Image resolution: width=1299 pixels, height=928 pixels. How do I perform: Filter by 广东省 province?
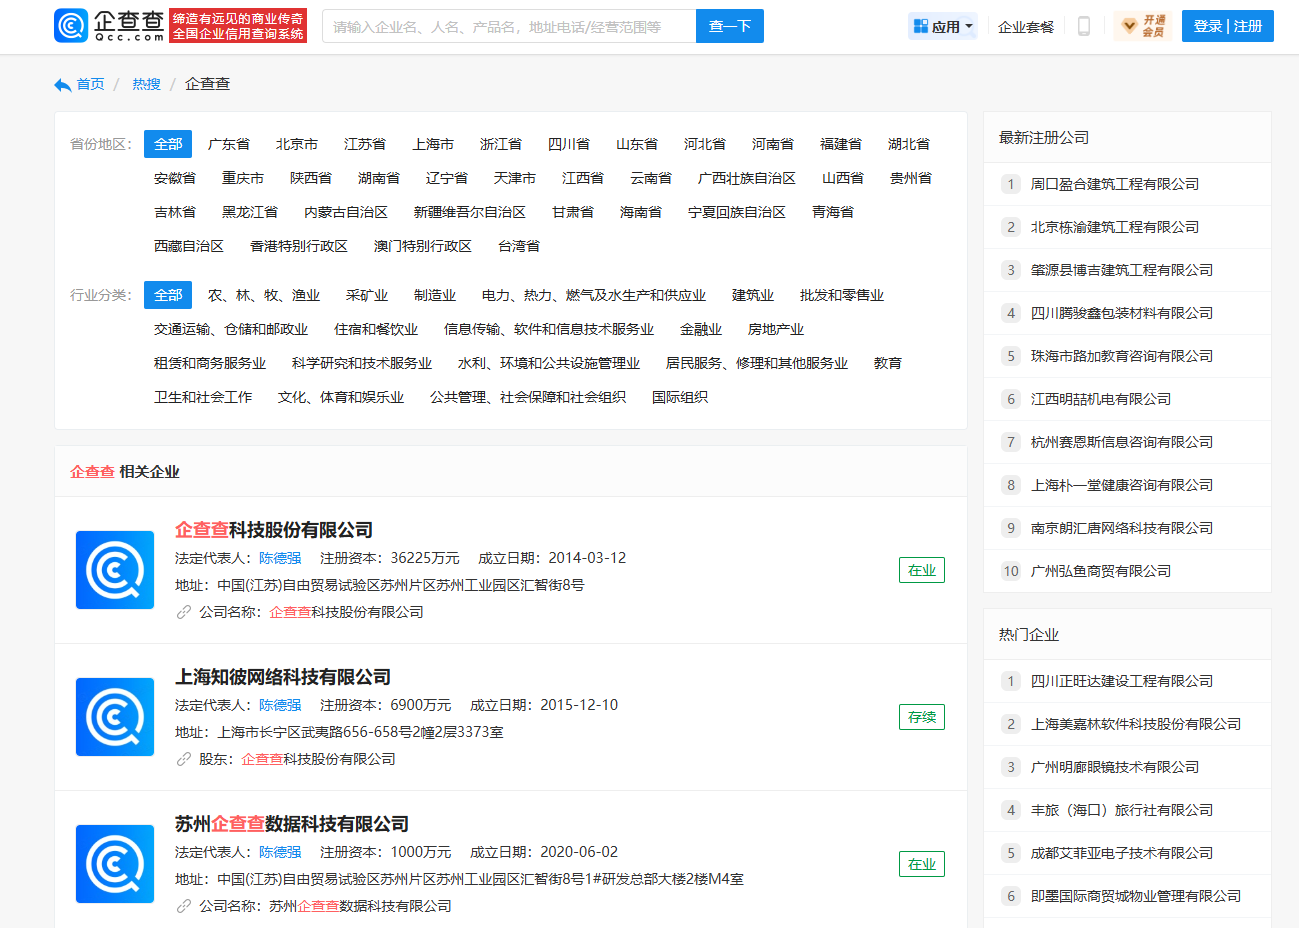click(229, 144)
